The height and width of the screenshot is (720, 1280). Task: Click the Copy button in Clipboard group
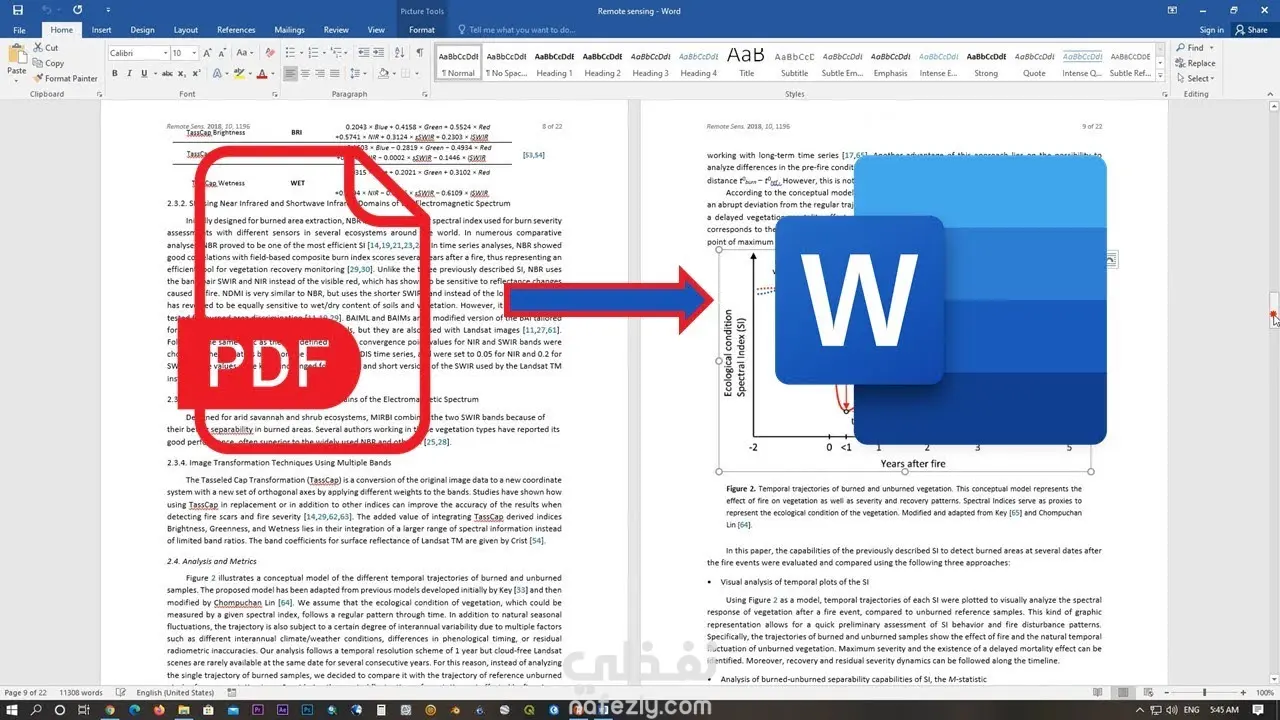(48, 63)
